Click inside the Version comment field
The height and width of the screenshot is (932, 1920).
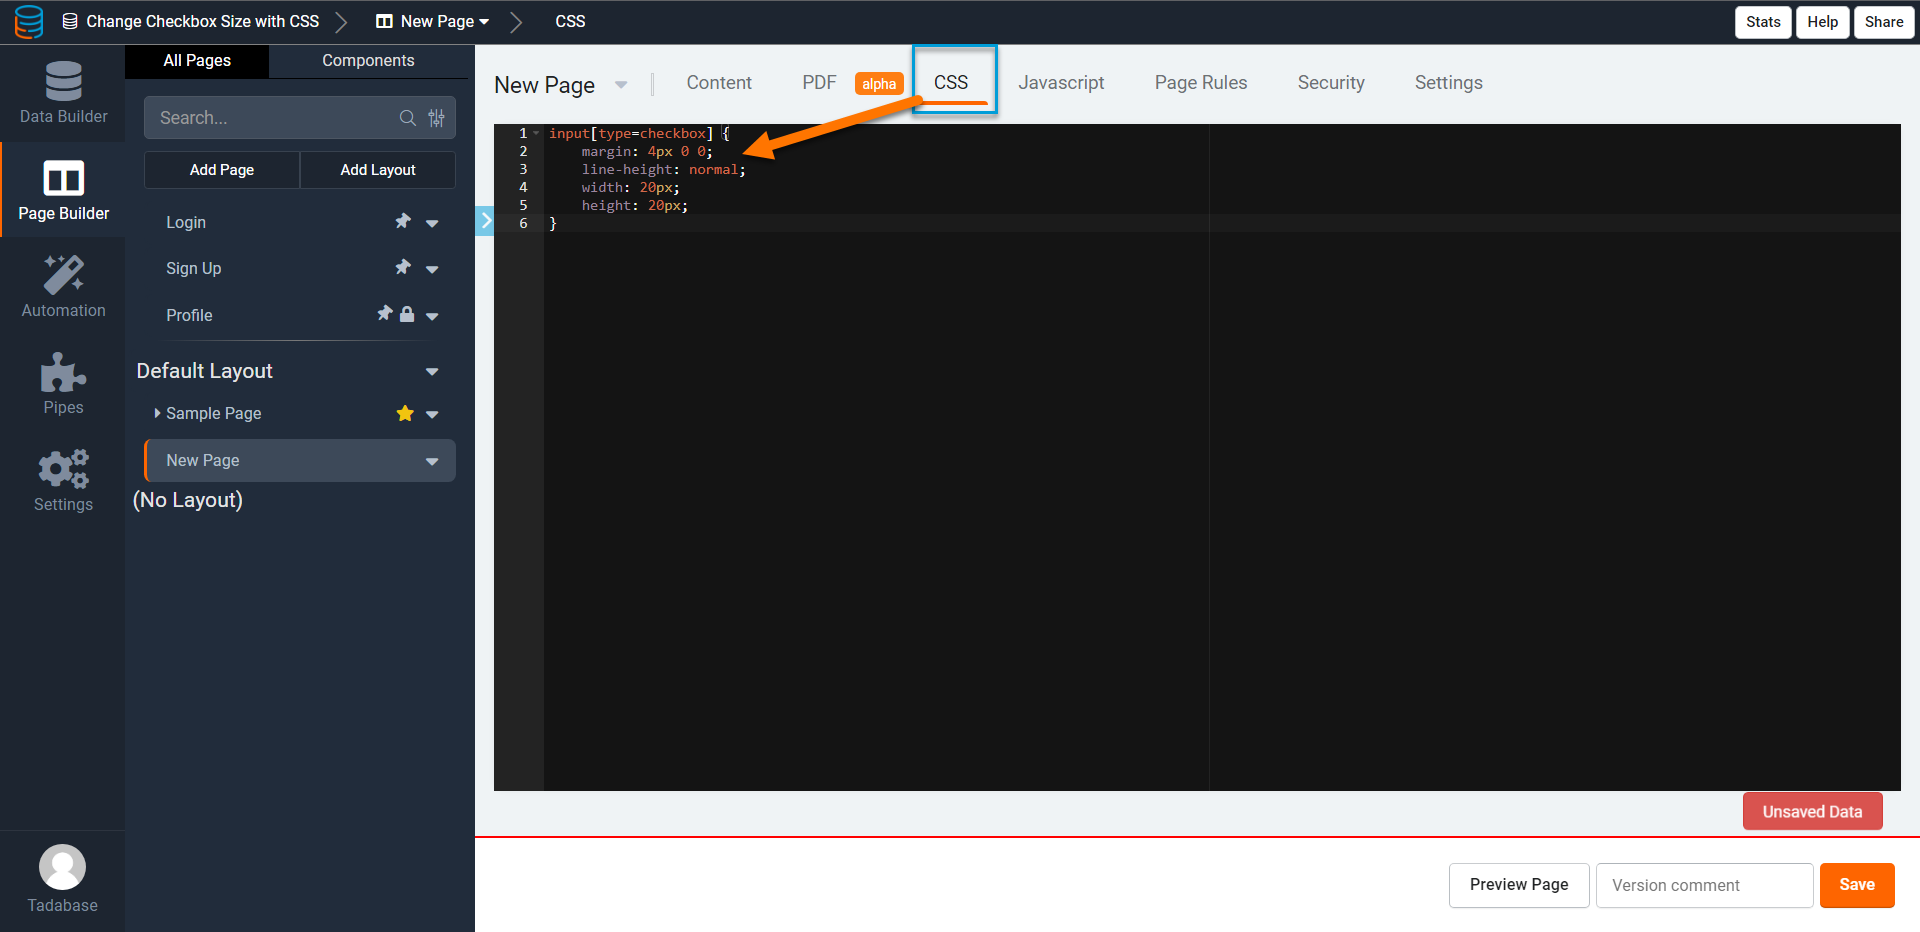1703,885
